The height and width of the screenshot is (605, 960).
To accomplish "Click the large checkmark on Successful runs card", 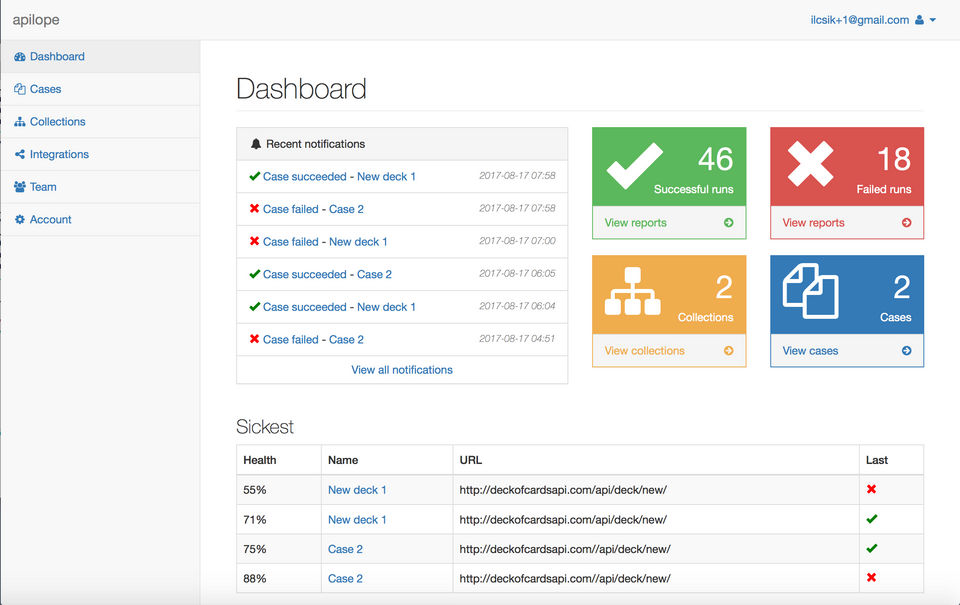I will (634, 165).
